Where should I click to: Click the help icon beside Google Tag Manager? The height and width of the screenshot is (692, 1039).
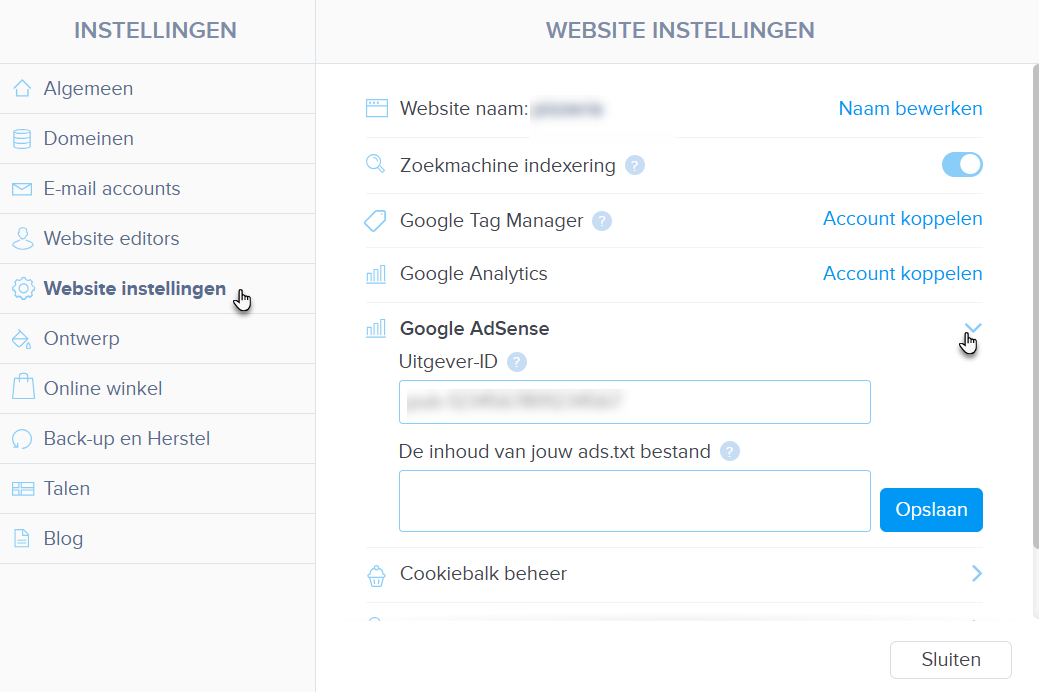tap(601, 221)
